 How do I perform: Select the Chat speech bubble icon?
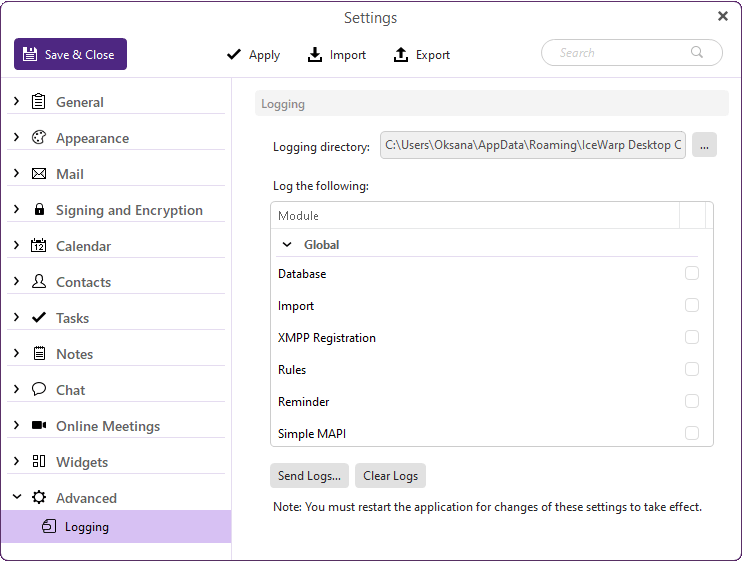pos(38,389)
